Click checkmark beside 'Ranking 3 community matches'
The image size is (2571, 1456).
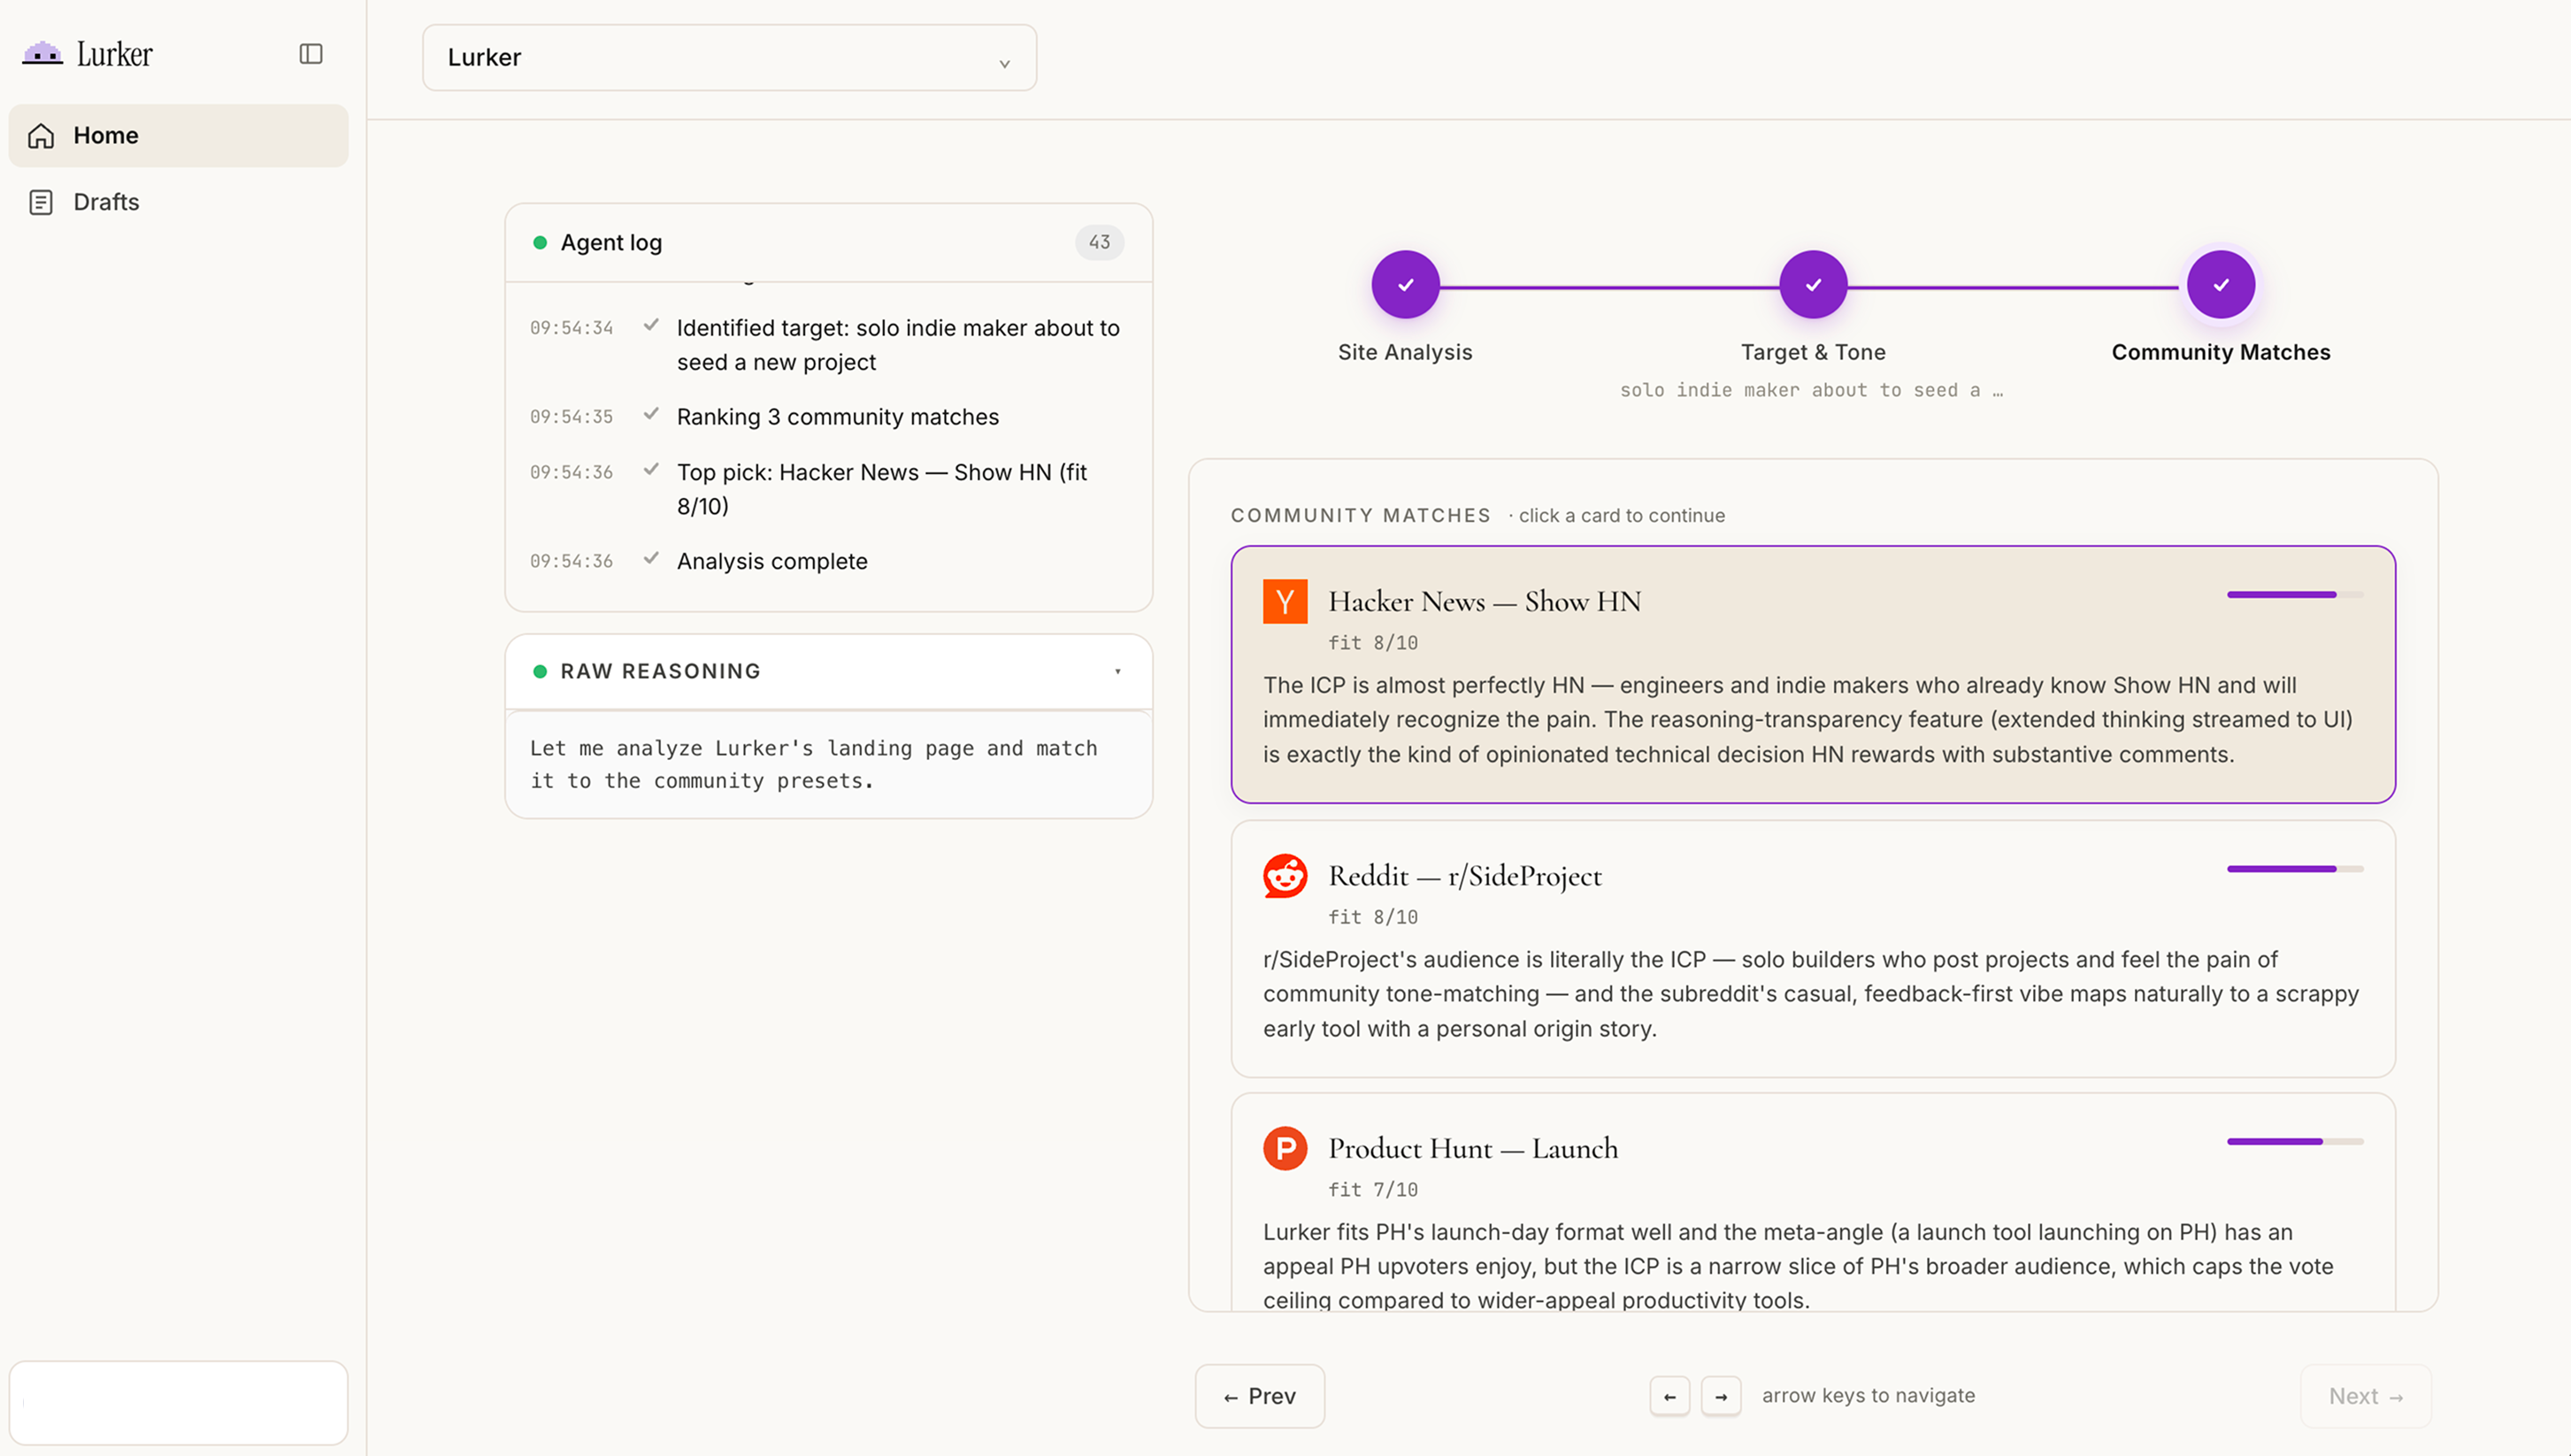[651, 414]
